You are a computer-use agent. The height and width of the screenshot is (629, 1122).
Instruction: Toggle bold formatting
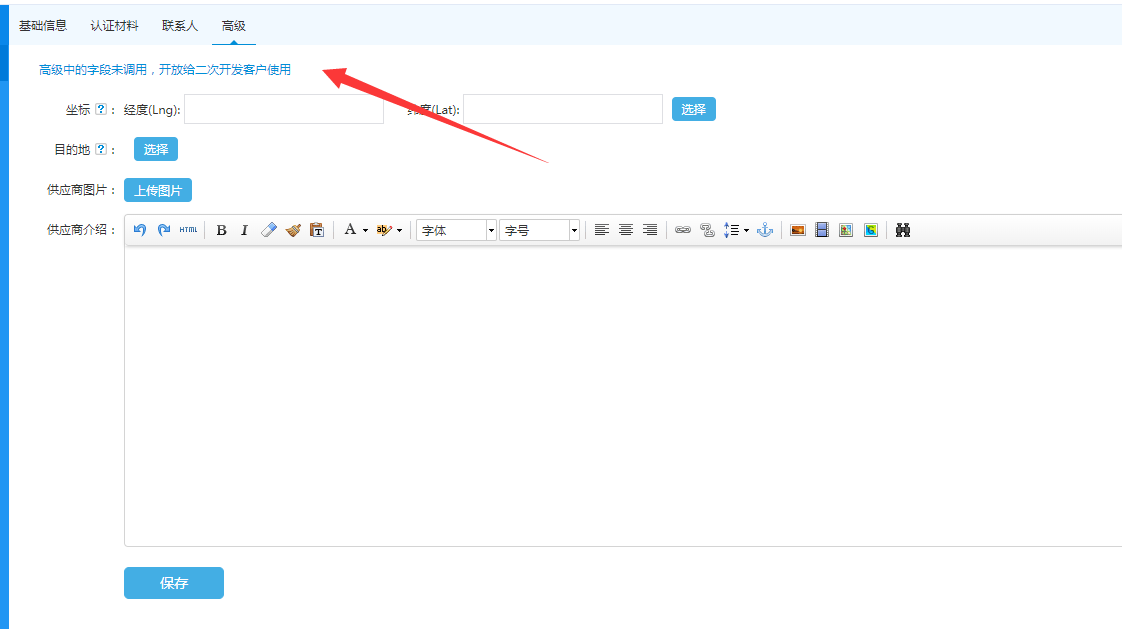(x=221, y=230)
